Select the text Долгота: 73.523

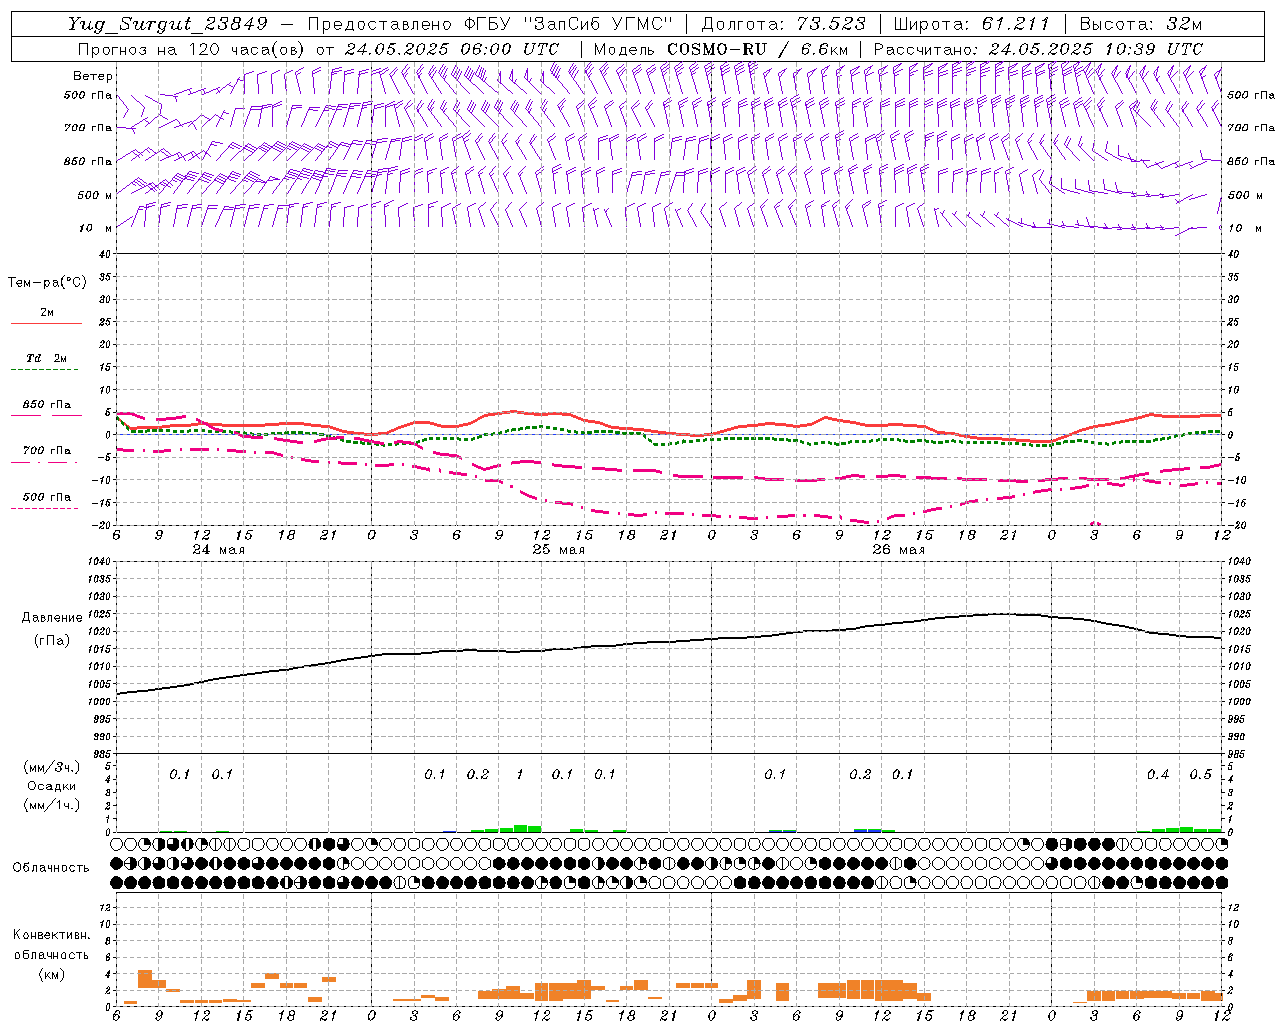click(784, 24)
